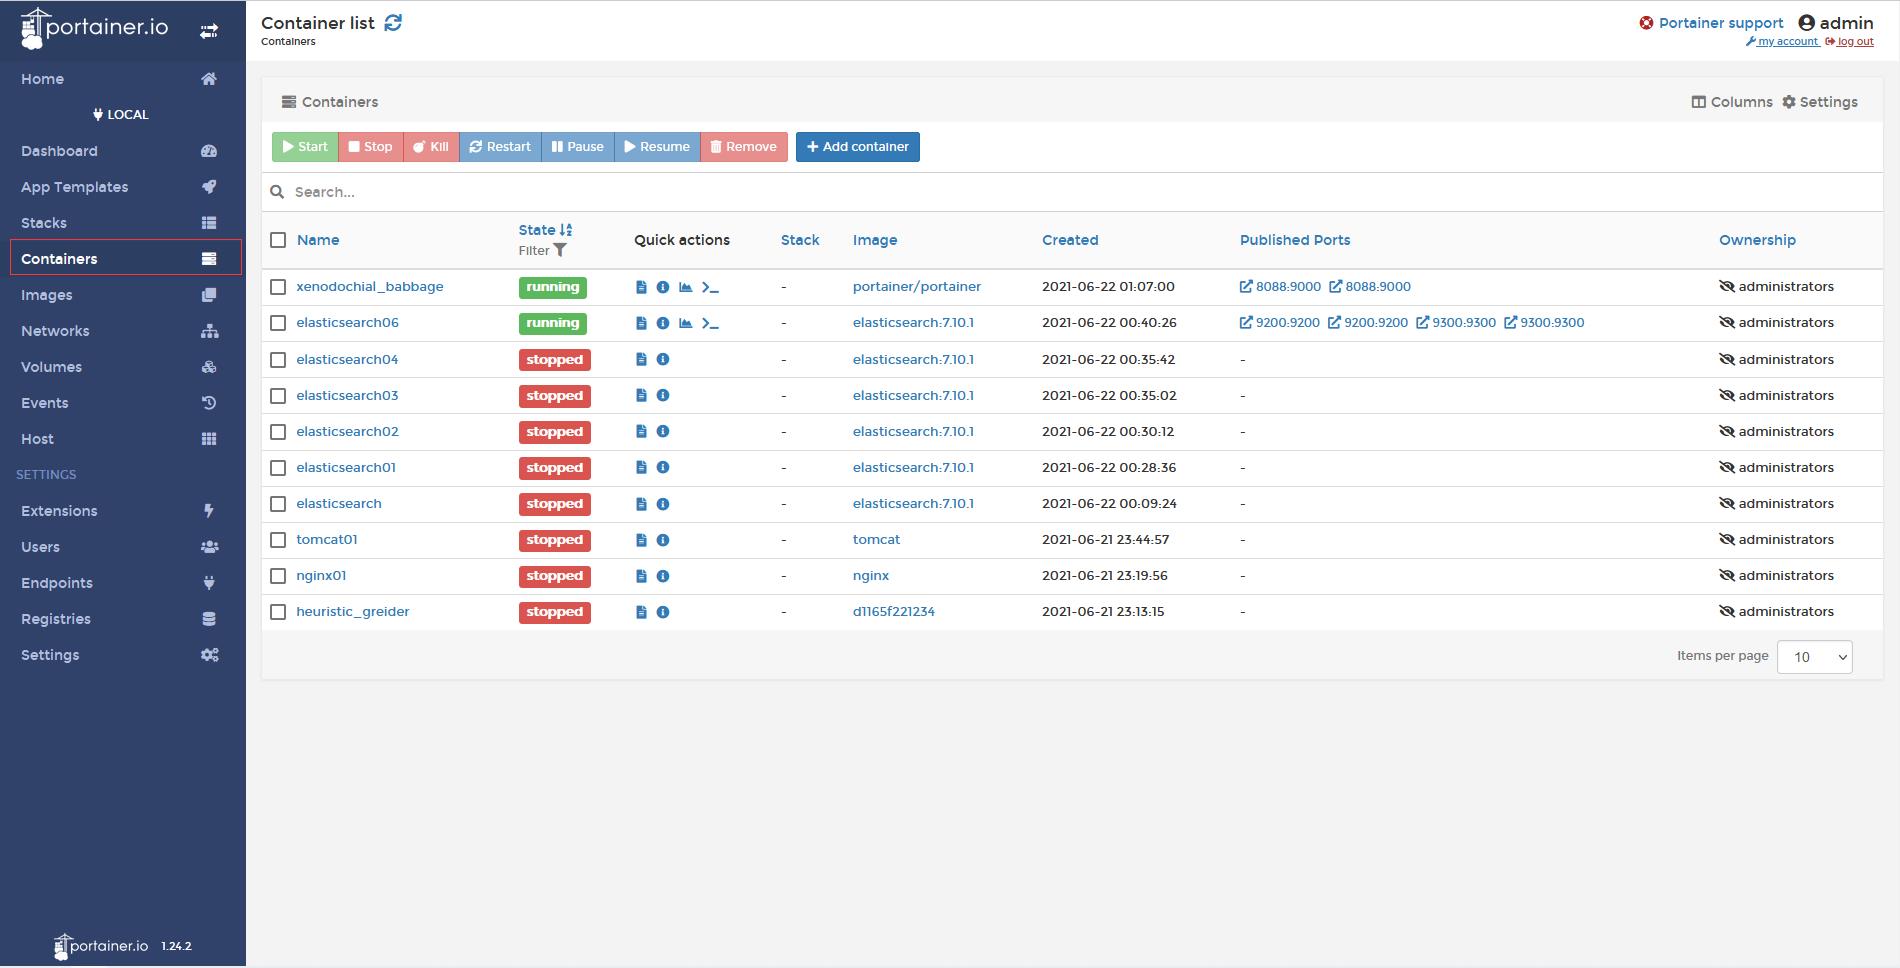Viewport: 1900px width, 968px height.
Task: Click the log out link
Action: tap(1849, 42)
